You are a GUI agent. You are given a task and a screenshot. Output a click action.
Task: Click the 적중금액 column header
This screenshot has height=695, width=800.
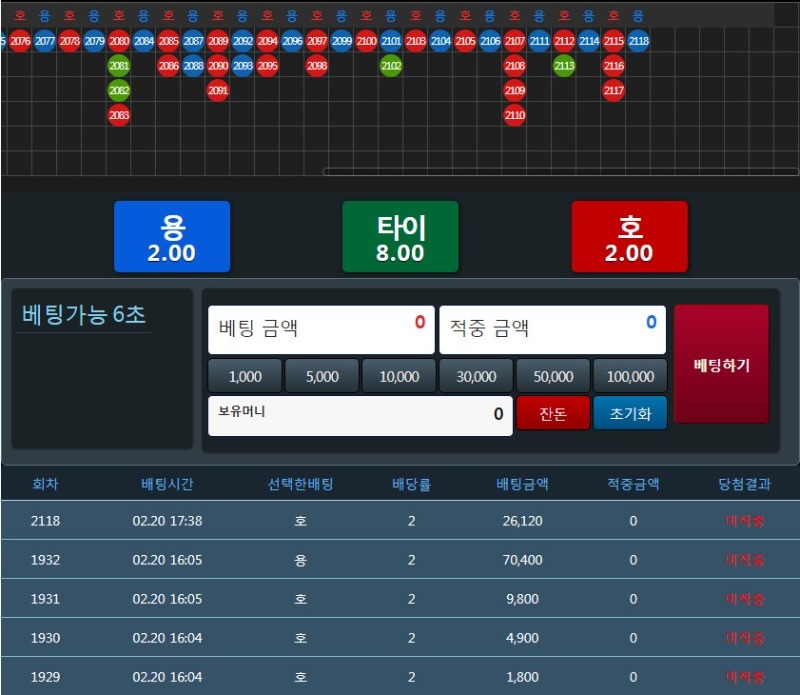633,484
